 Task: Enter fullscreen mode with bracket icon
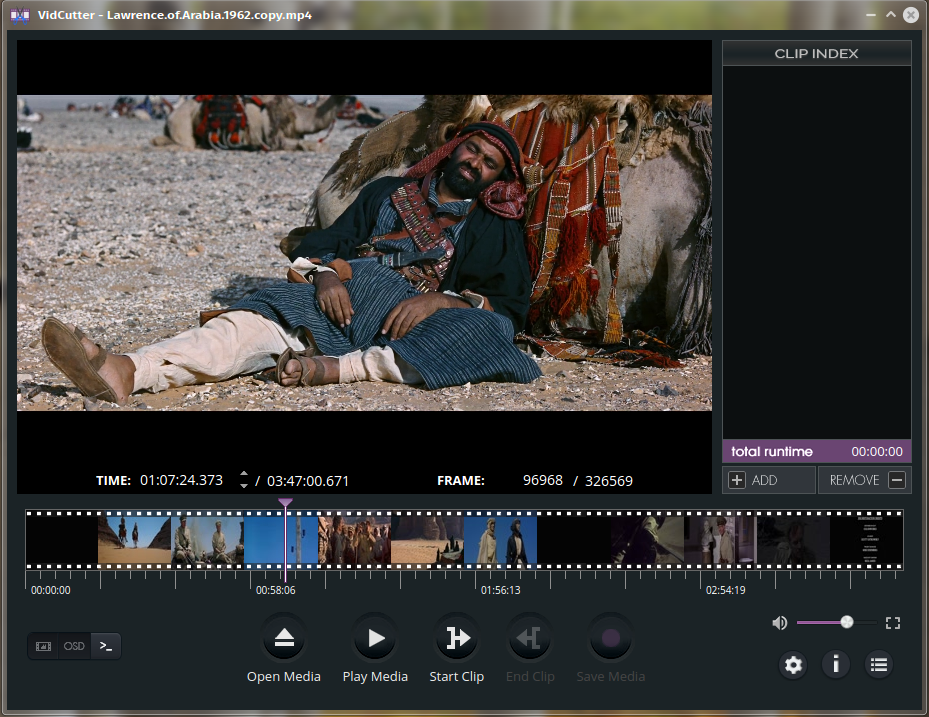pyautogui.click(x=893, y=623)
